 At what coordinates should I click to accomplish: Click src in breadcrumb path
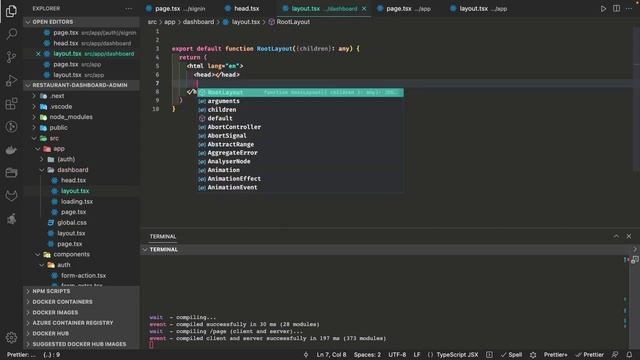click(152, 22)
